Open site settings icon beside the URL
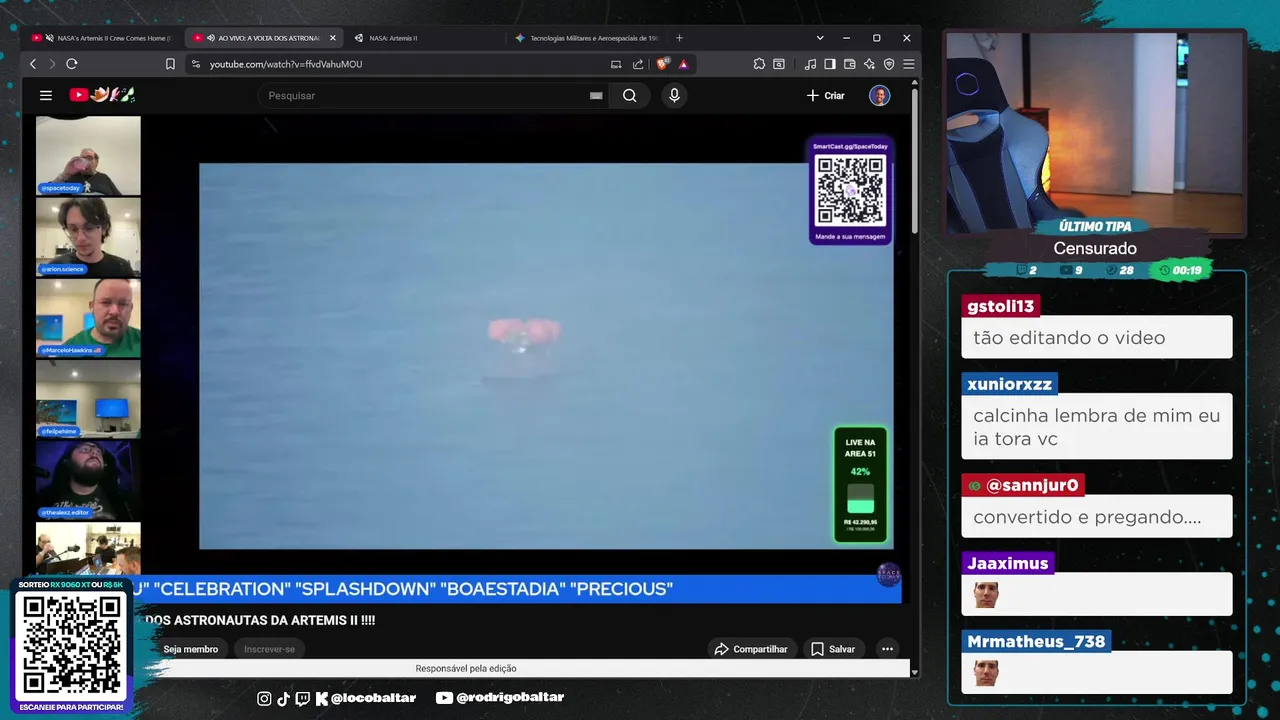The width and height of the screenshot is (1280, 720). click(x=195, y=64)
